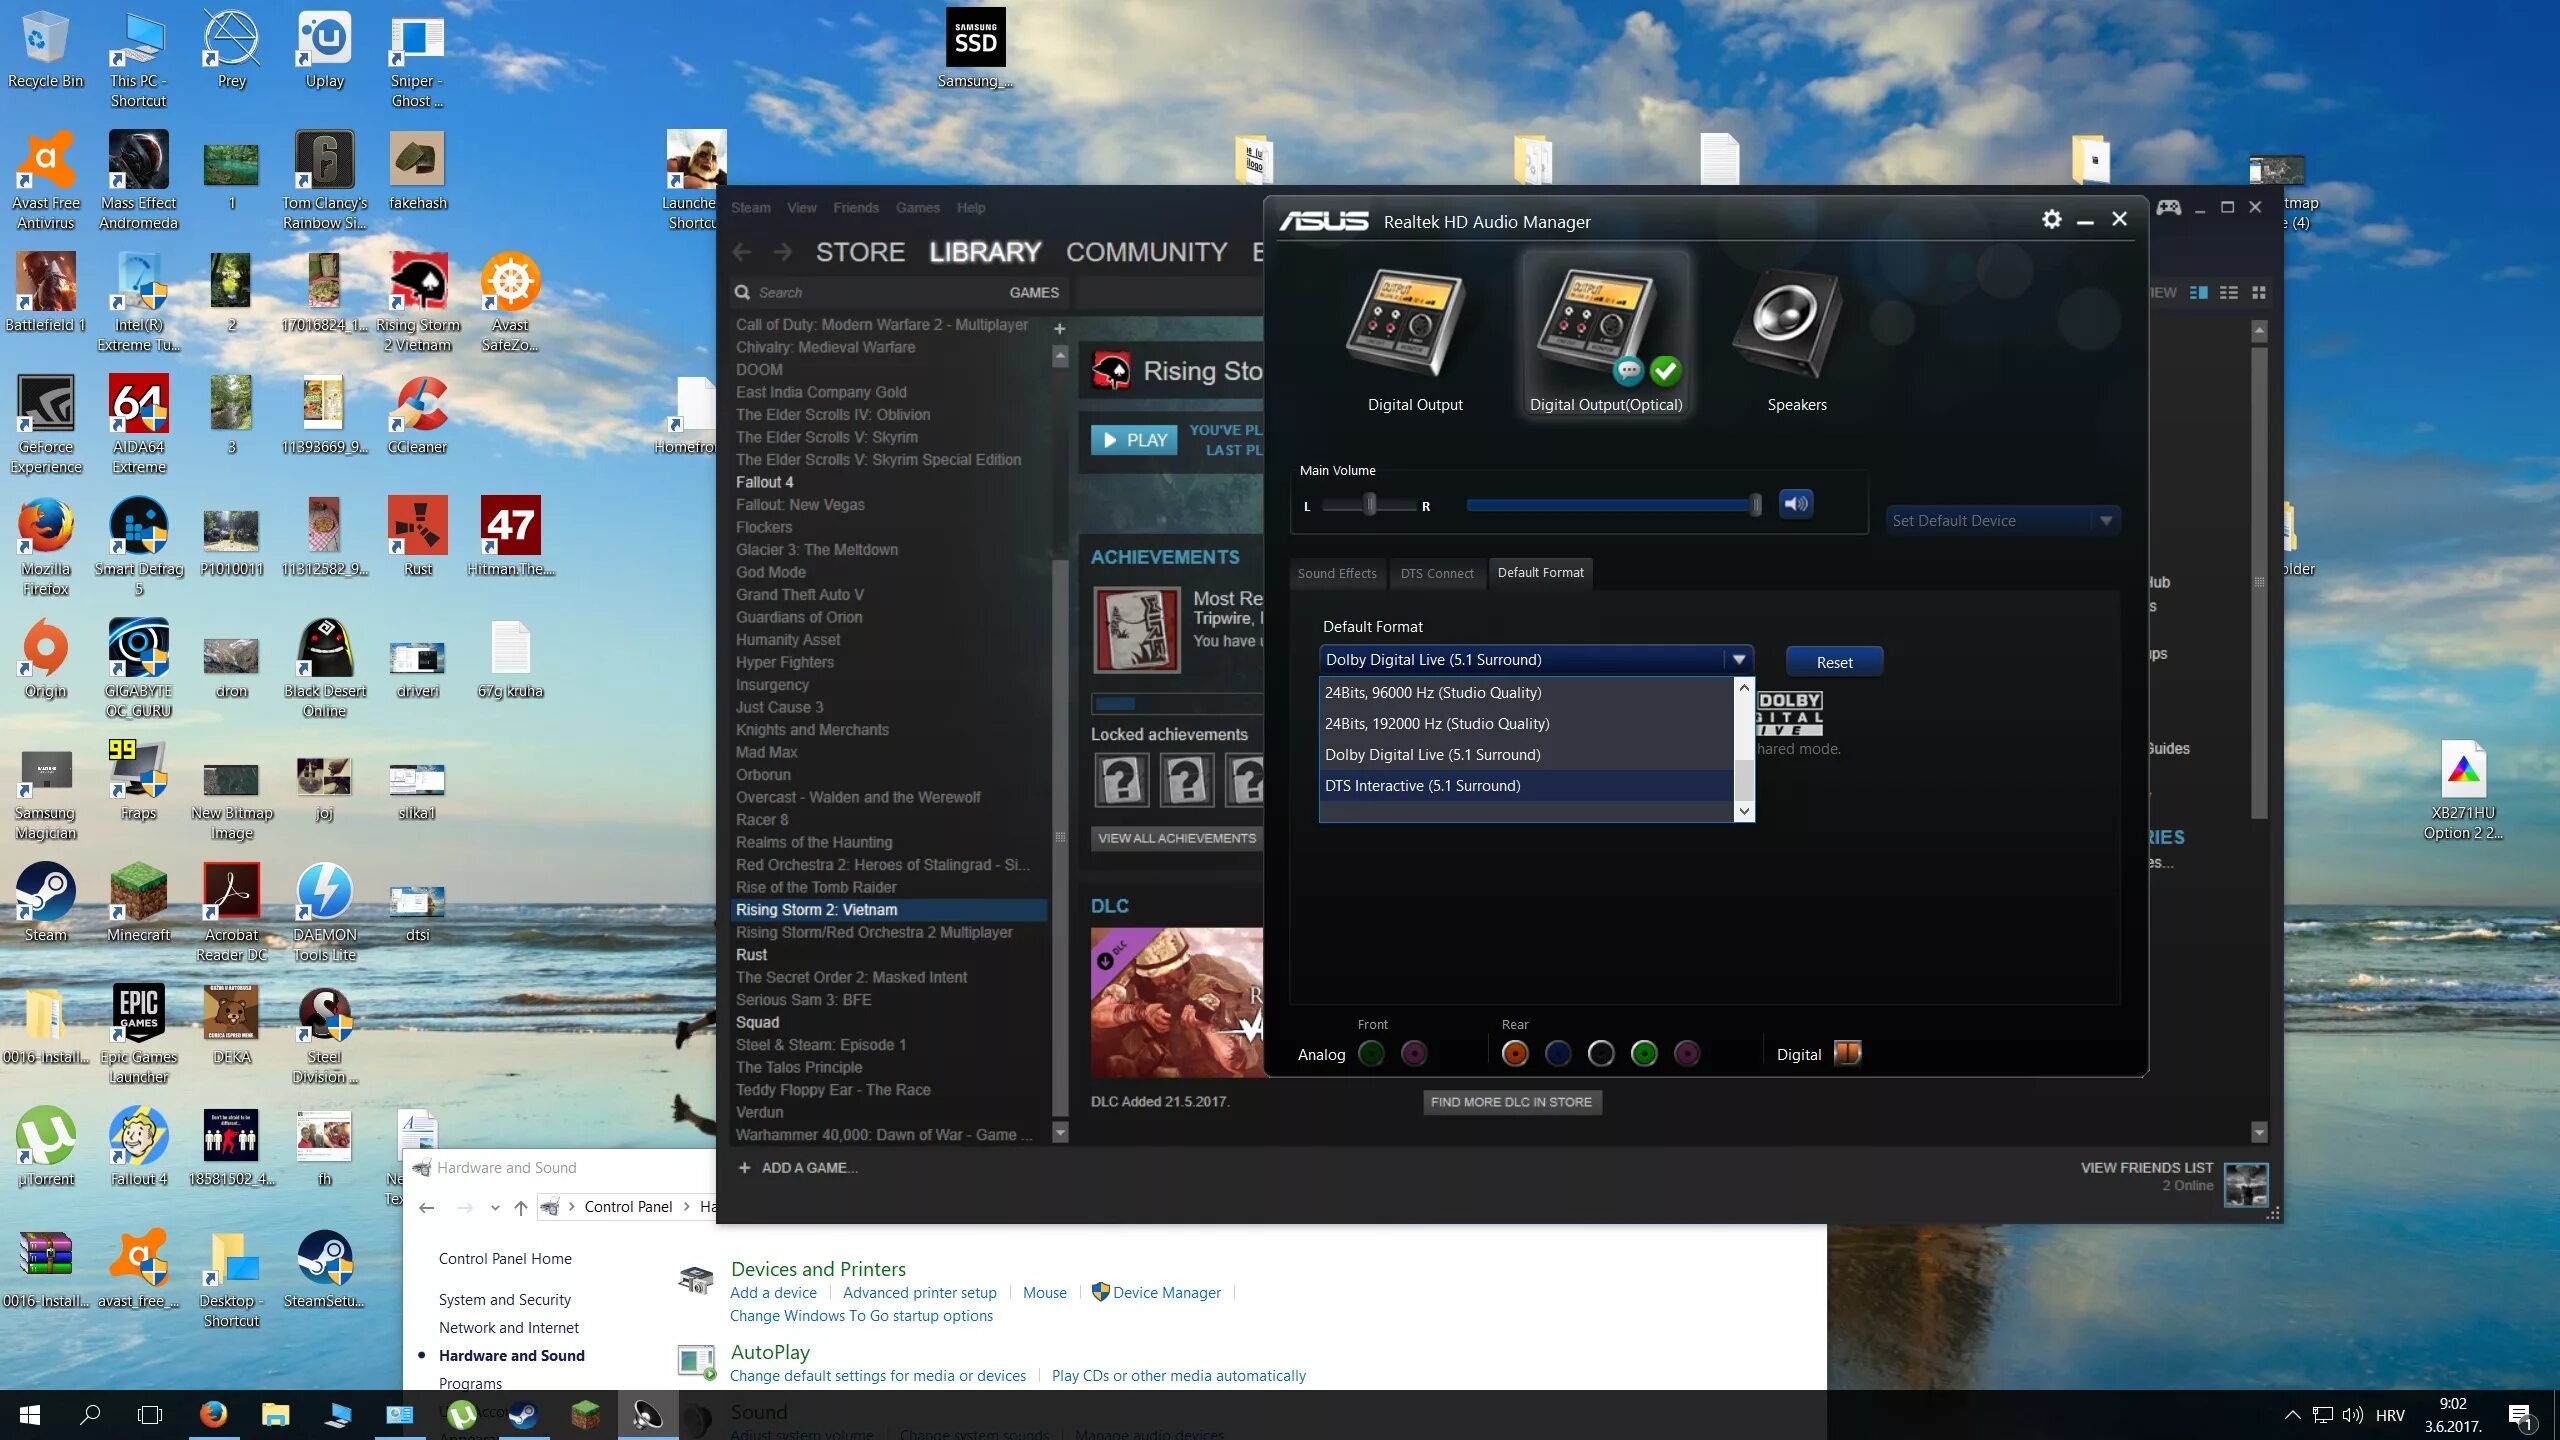Open the Games menu in Steam

click(918, 208)
